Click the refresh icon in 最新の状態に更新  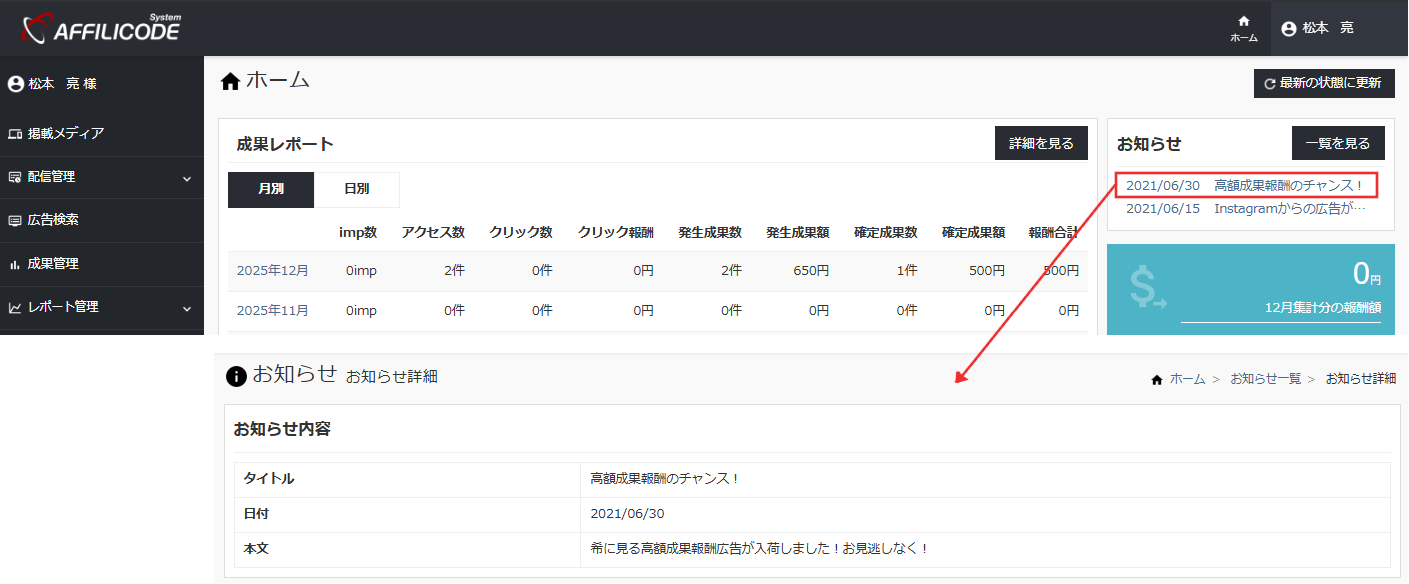click(x=1270, y=83)
